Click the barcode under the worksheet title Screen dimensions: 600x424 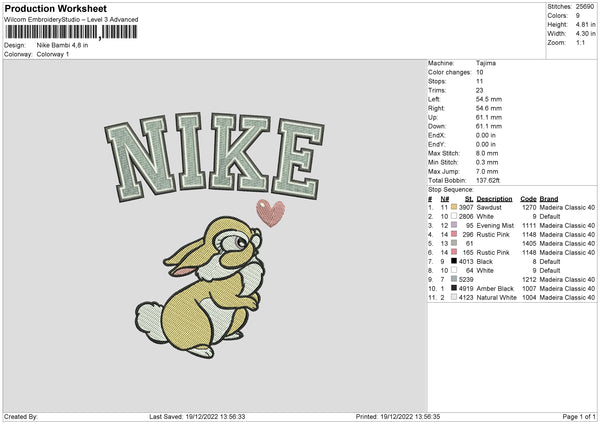pyautogui.click(x=68, y=35)
